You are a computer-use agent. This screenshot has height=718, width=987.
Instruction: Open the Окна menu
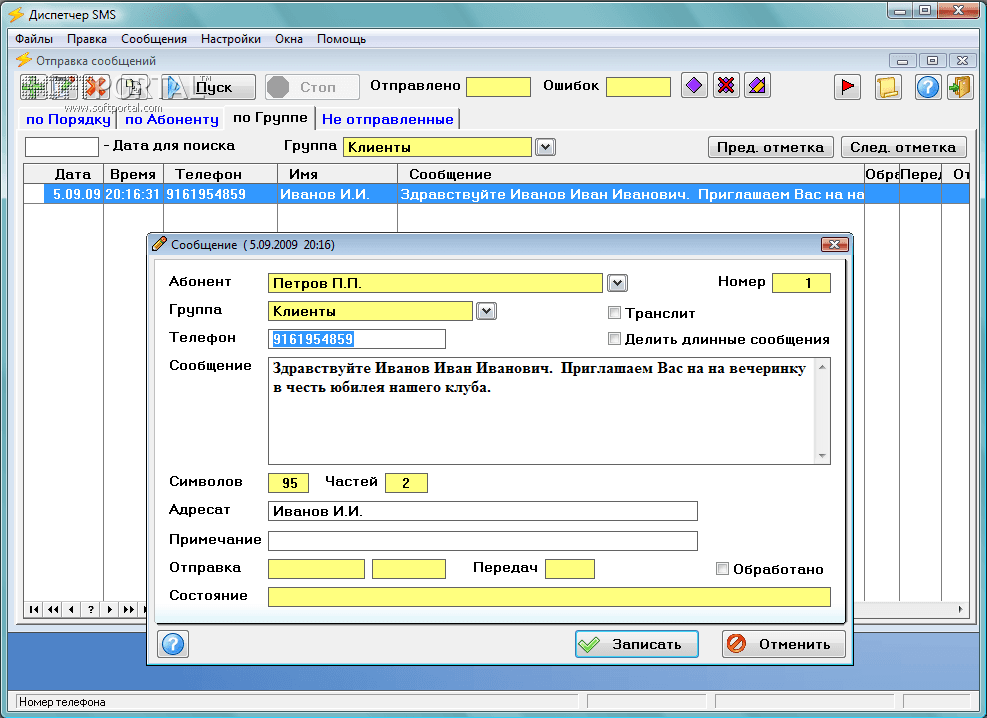coord(289,39)
